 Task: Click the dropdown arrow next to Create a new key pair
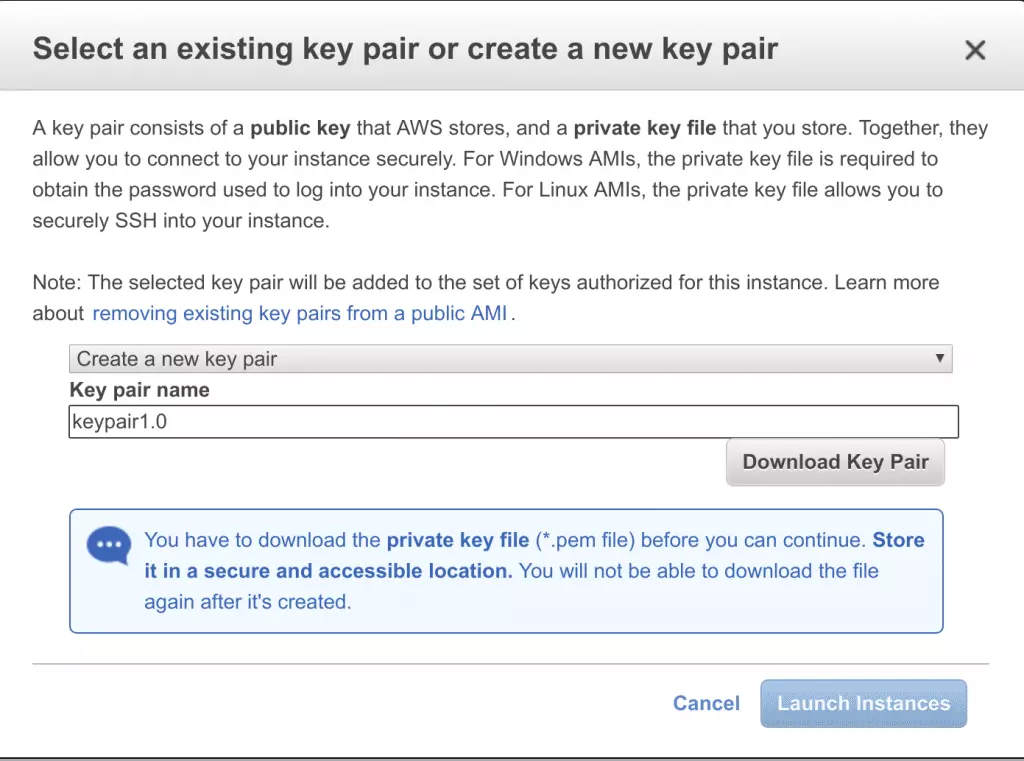point(941,358)
